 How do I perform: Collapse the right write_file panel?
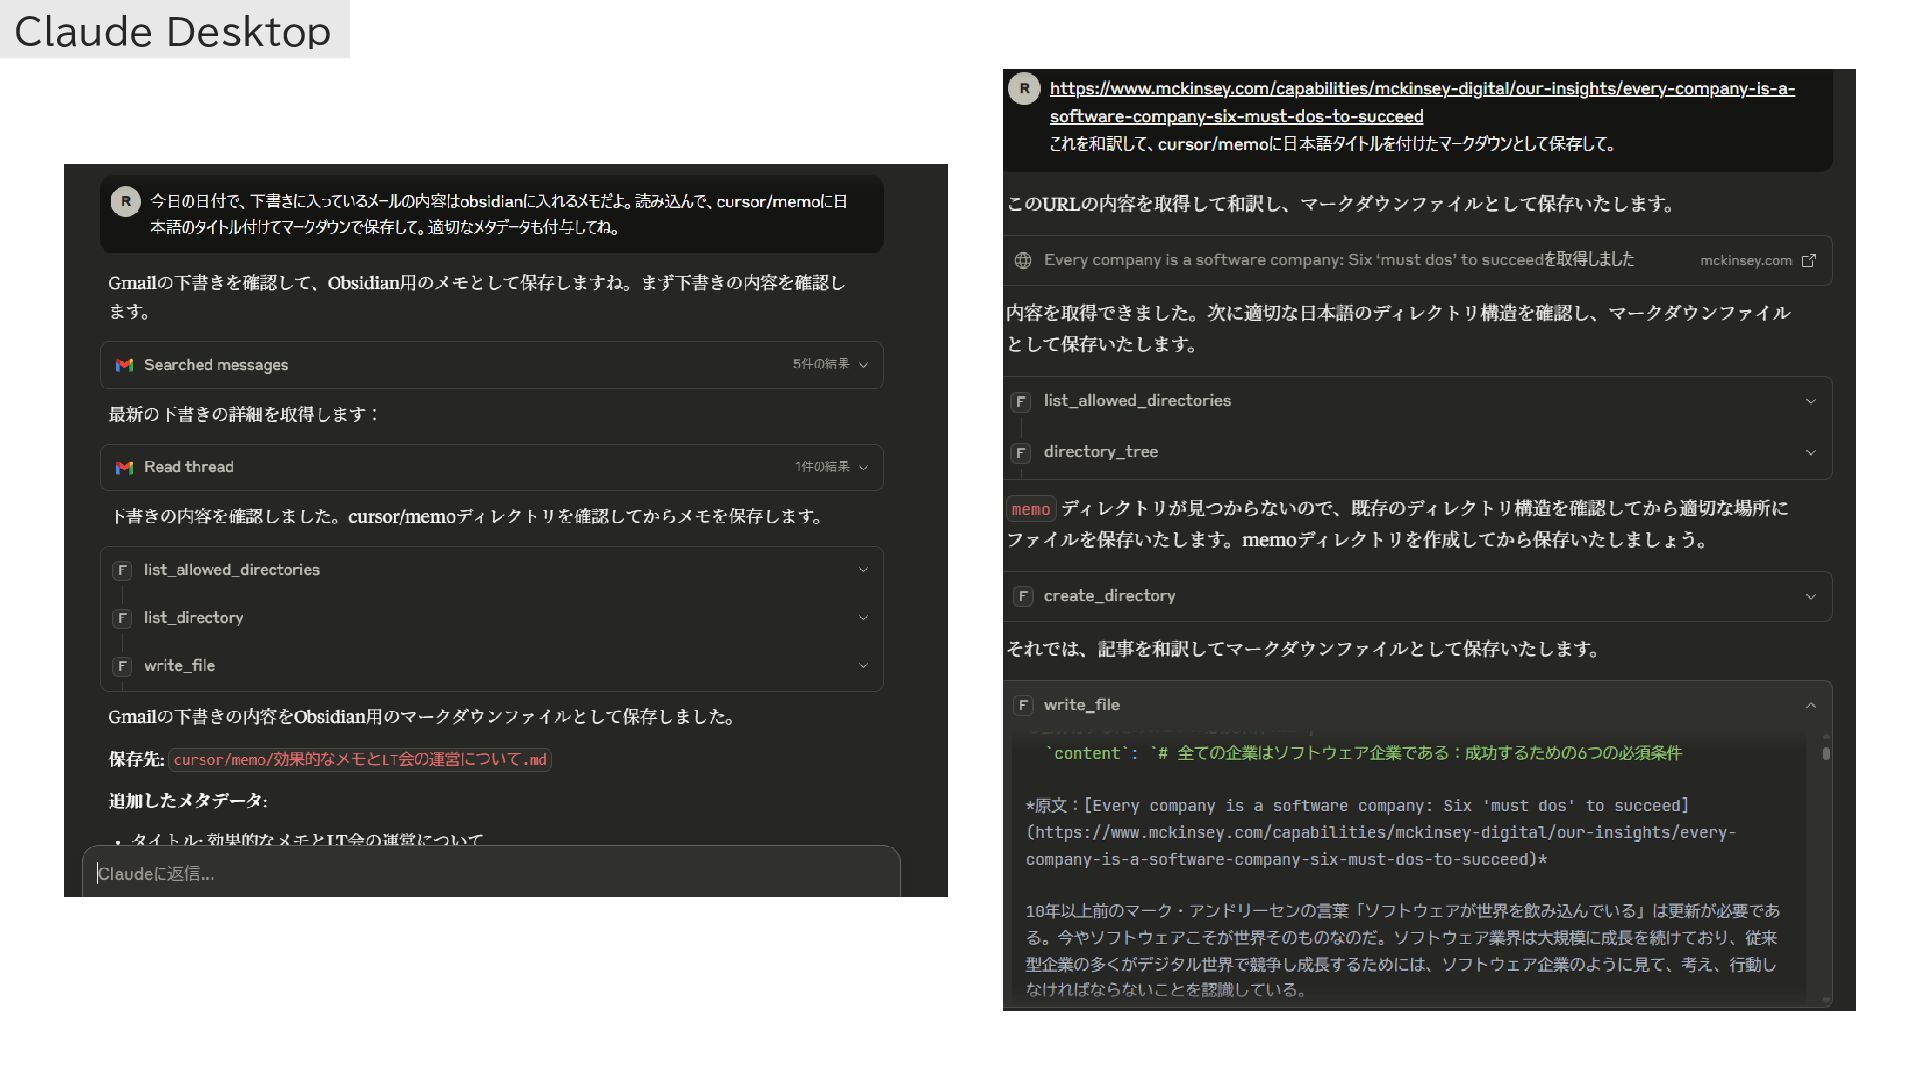pyautogui.click(x=1811, y=705)
